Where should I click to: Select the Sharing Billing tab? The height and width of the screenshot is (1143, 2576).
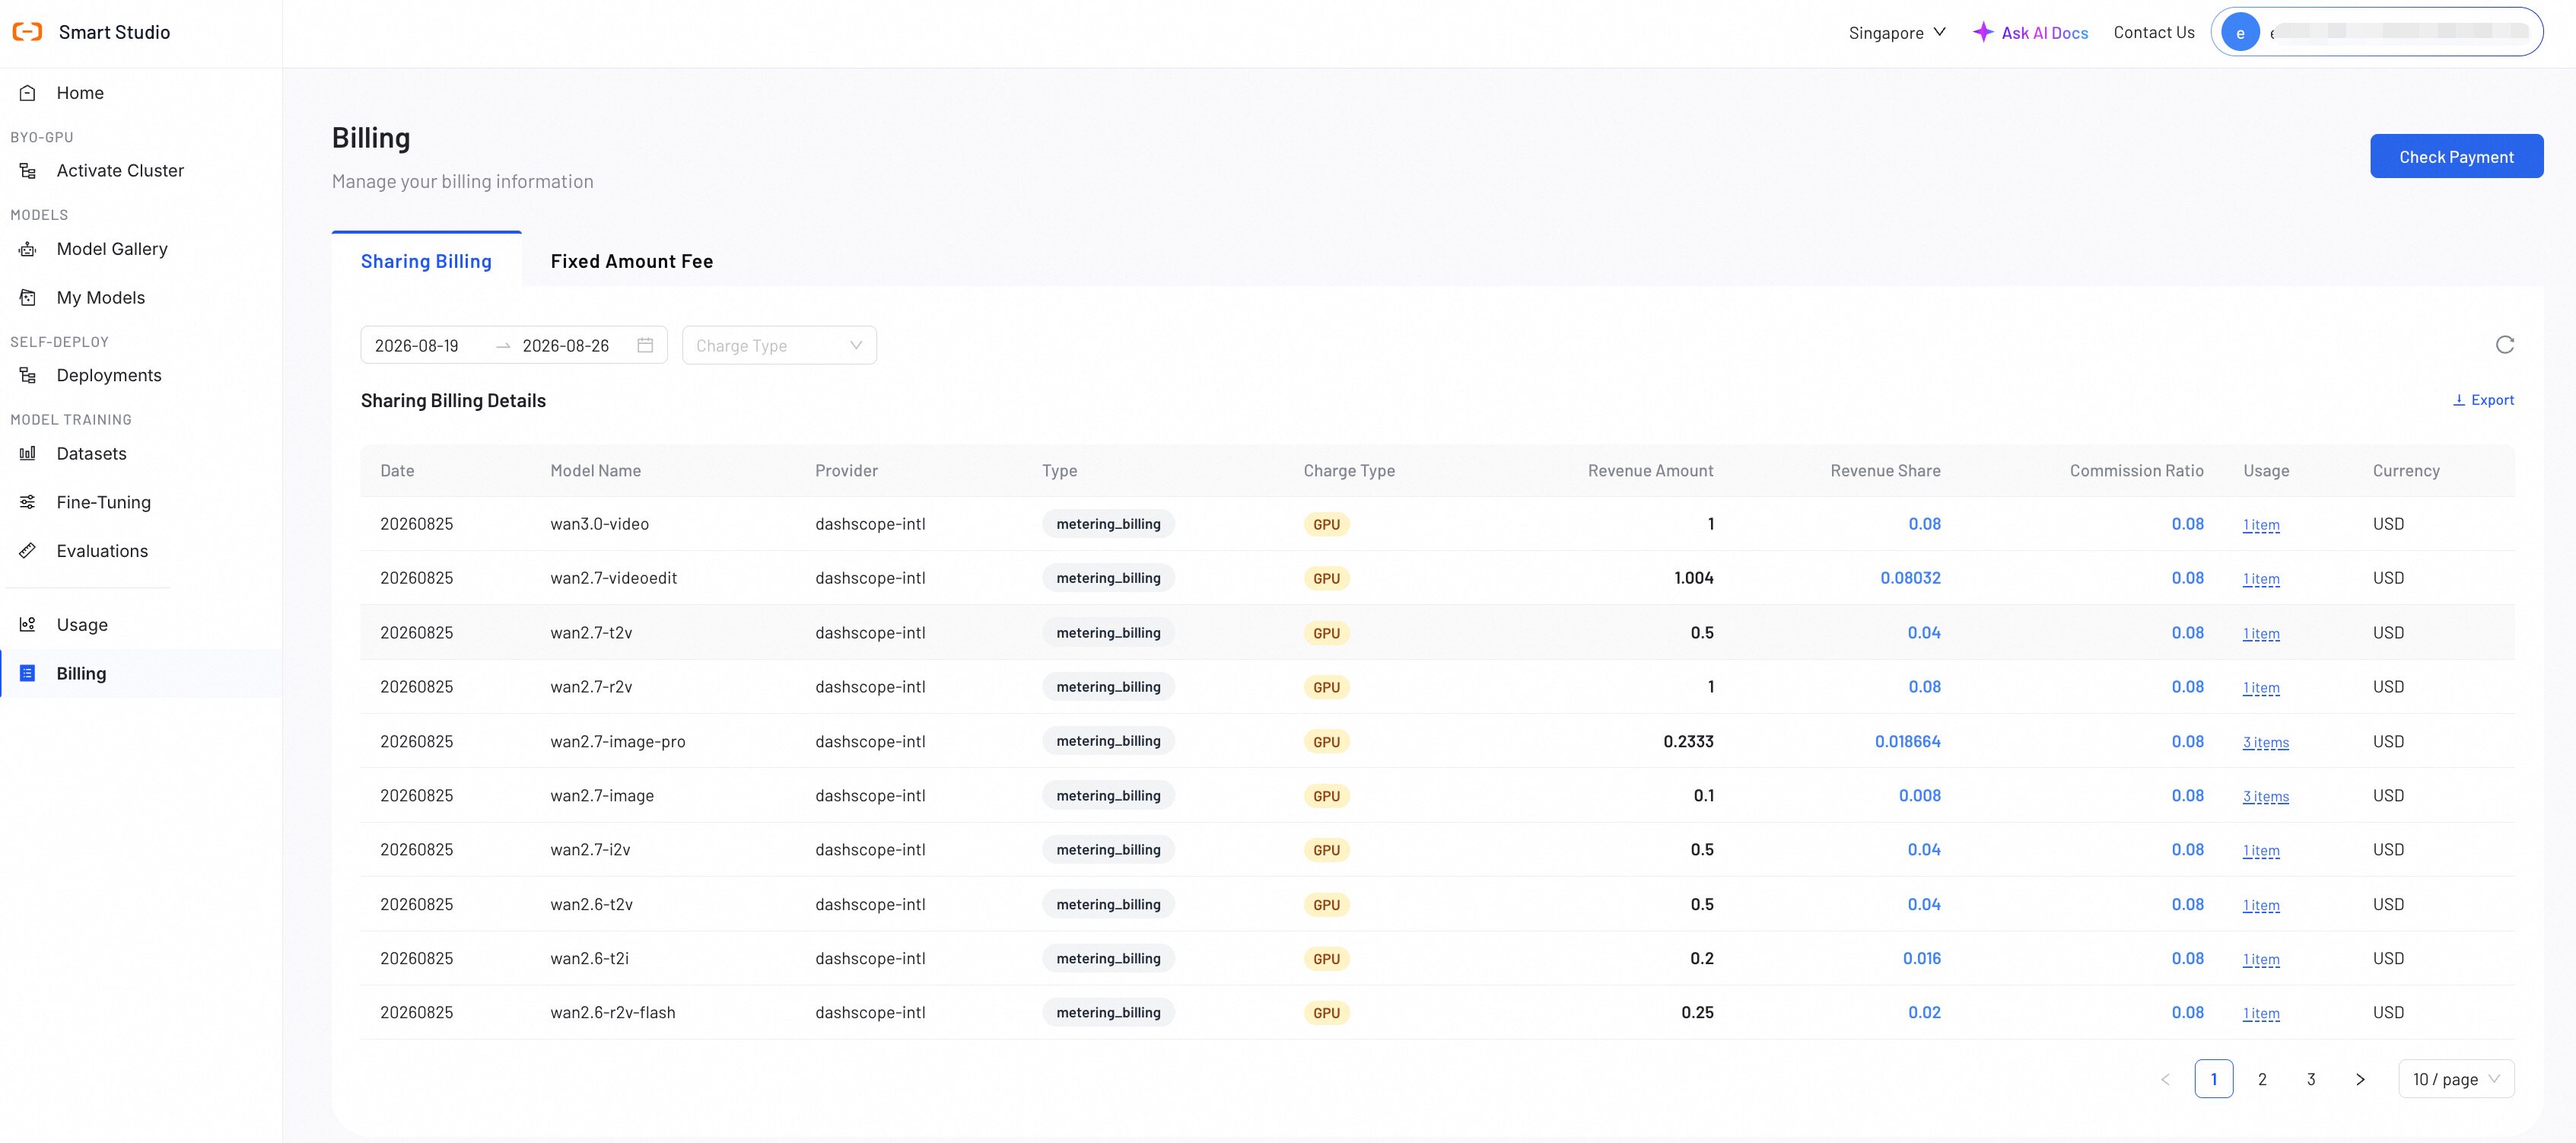click(426, 261)
